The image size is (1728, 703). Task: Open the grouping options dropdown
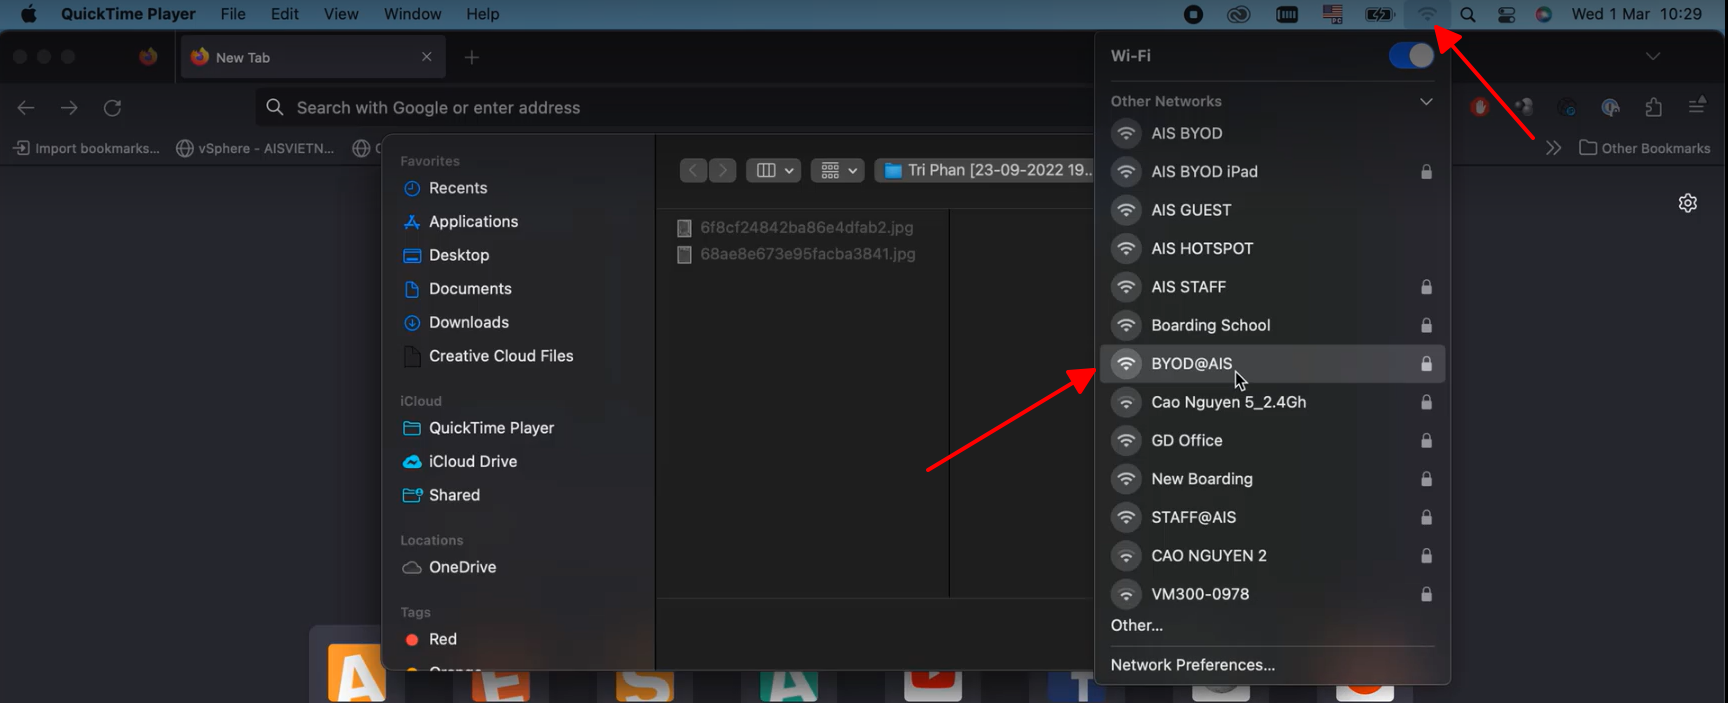[x=838, y=171]
